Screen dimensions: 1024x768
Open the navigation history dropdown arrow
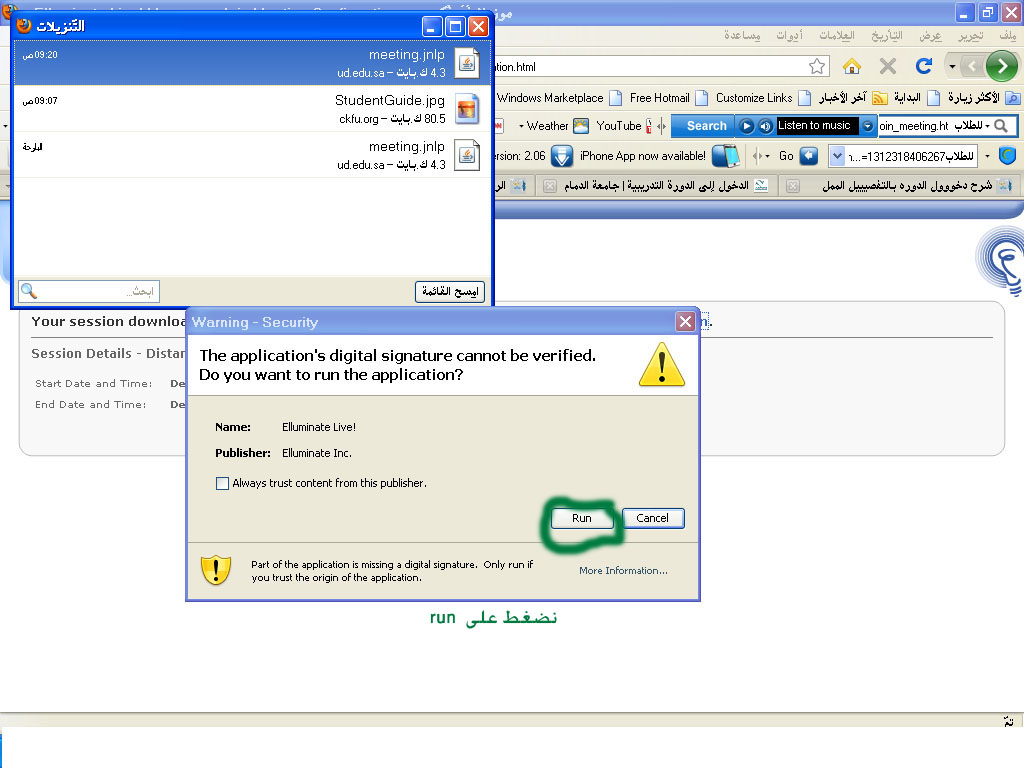pos(952,66)
